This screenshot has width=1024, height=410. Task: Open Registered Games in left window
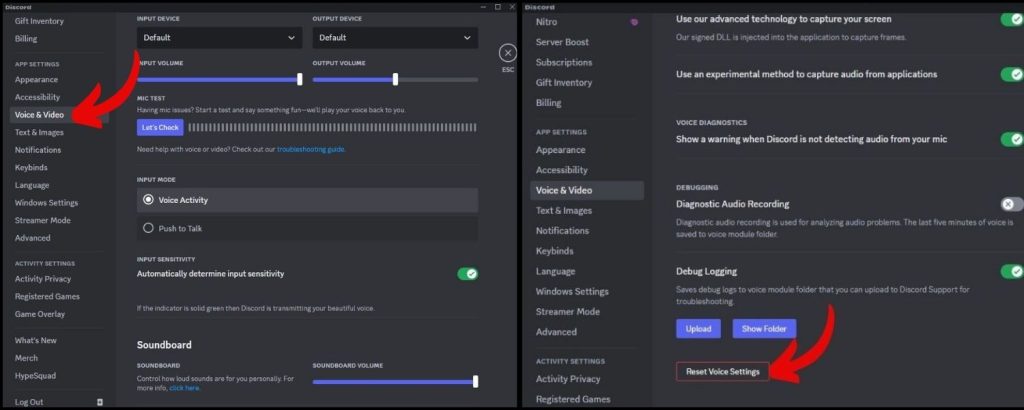[47, 297]
